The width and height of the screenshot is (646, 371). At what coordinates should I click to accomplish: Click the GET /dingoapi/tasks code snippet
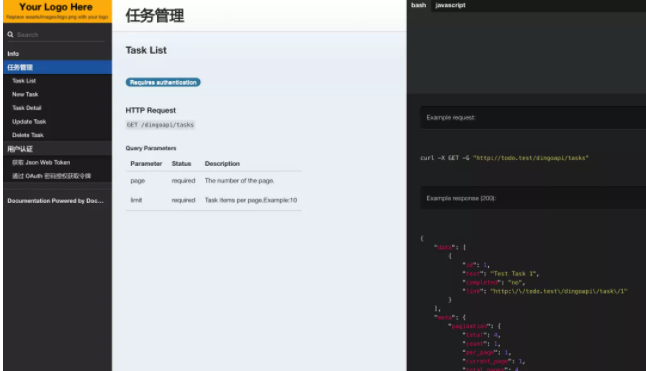pos(160,125)
